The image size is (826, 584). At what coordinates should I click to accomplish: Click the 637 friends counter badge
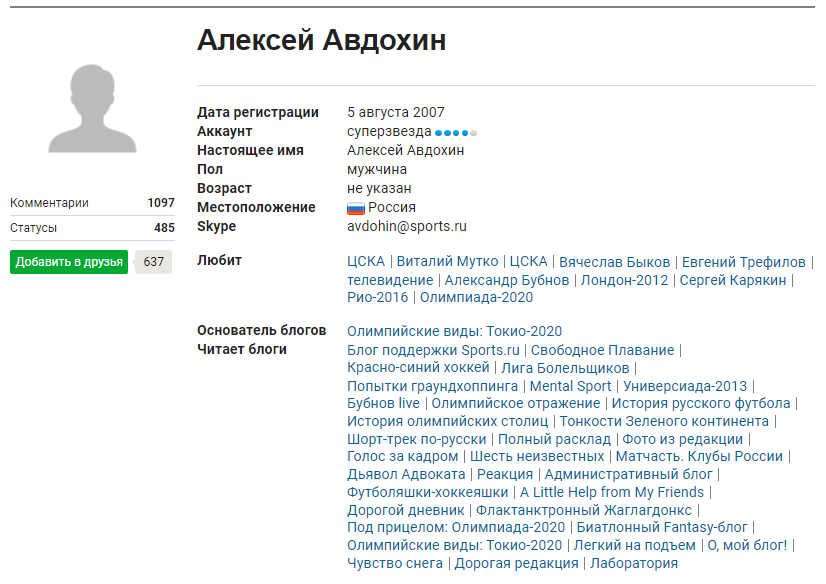click(153, 262)
